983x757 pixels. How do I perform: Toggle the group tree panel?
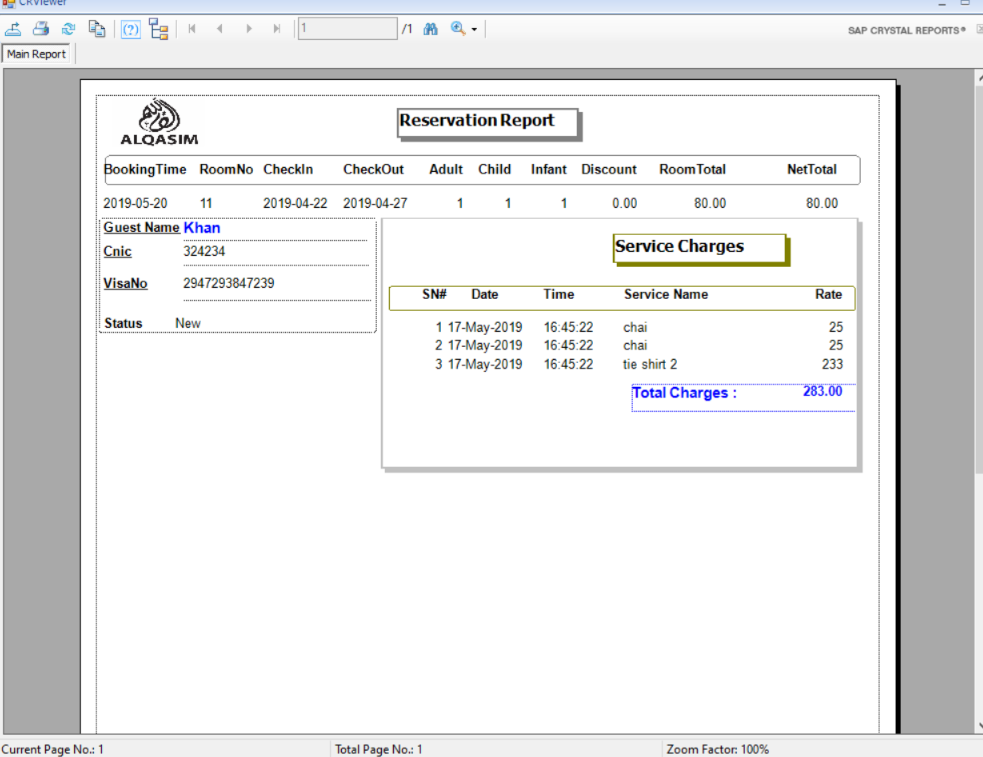coord(158,29)
